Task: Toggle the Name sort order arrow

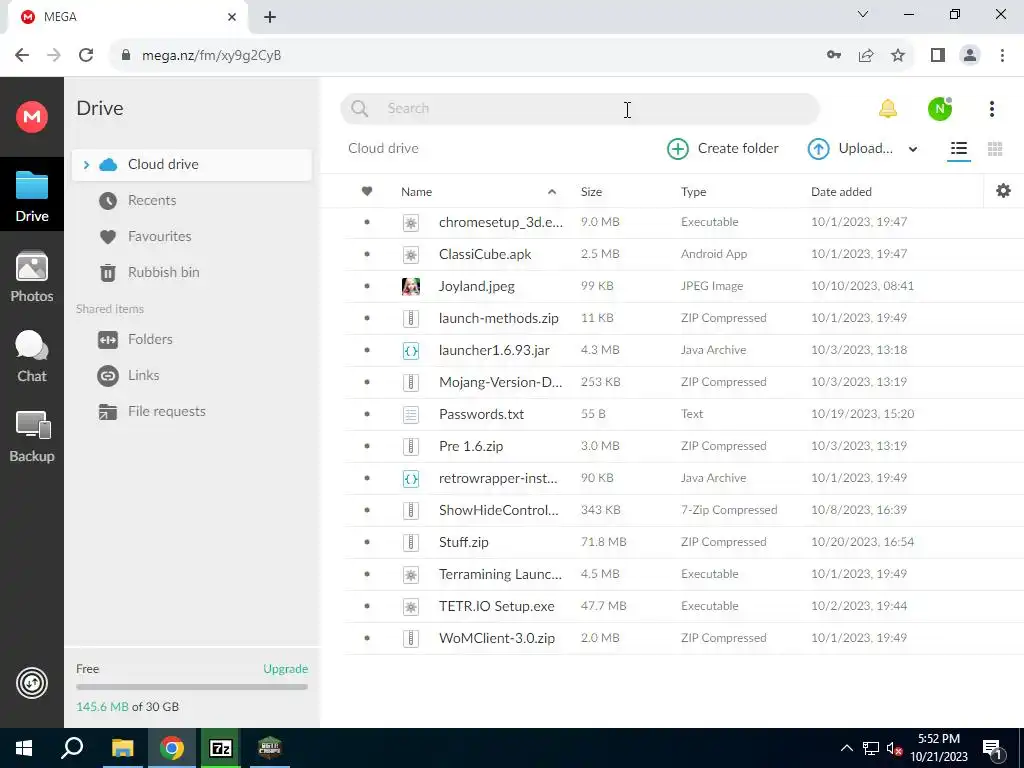Action: [552, 191]
